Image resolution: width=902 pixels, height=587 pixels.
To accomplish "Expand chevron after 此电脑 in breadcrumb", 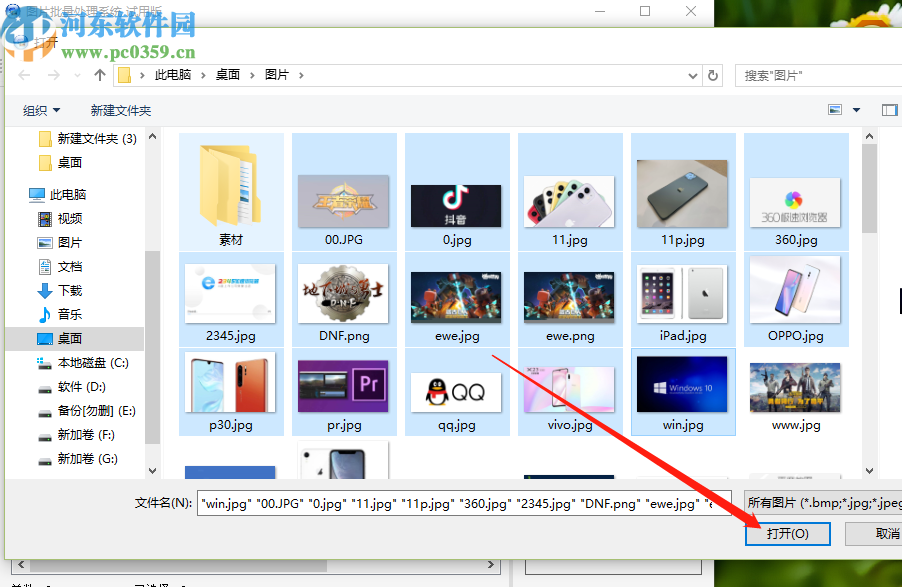I will (203, 75).
